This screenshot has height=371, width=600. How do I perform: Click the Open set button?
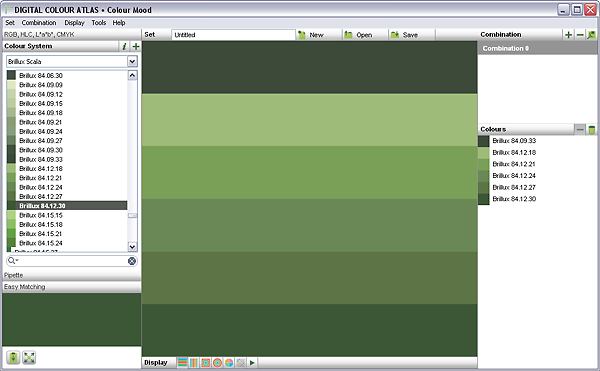tap(359, 35)
